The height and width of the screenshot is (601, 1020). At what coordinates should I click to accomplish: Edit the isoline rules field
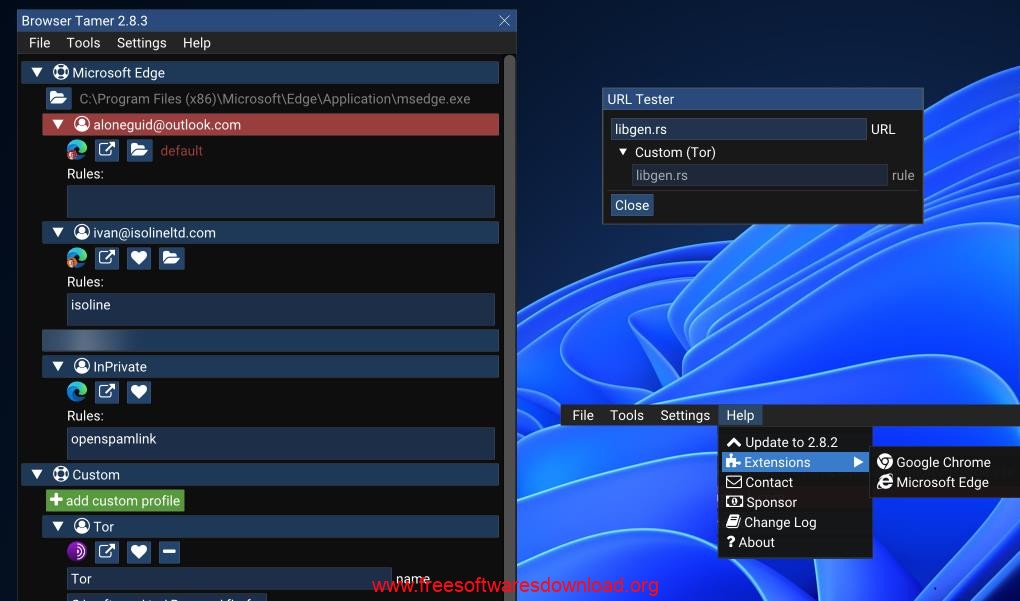pyautogui.click(x=281, y=310)
